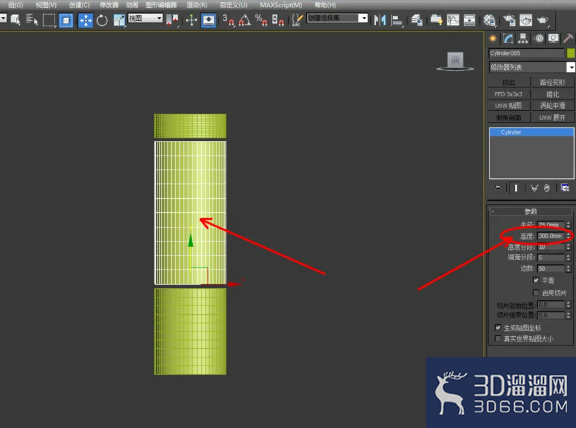Toggle the Angle Snap icon
This screenshot has height=428, width=576.
click(x=245, y=20)
